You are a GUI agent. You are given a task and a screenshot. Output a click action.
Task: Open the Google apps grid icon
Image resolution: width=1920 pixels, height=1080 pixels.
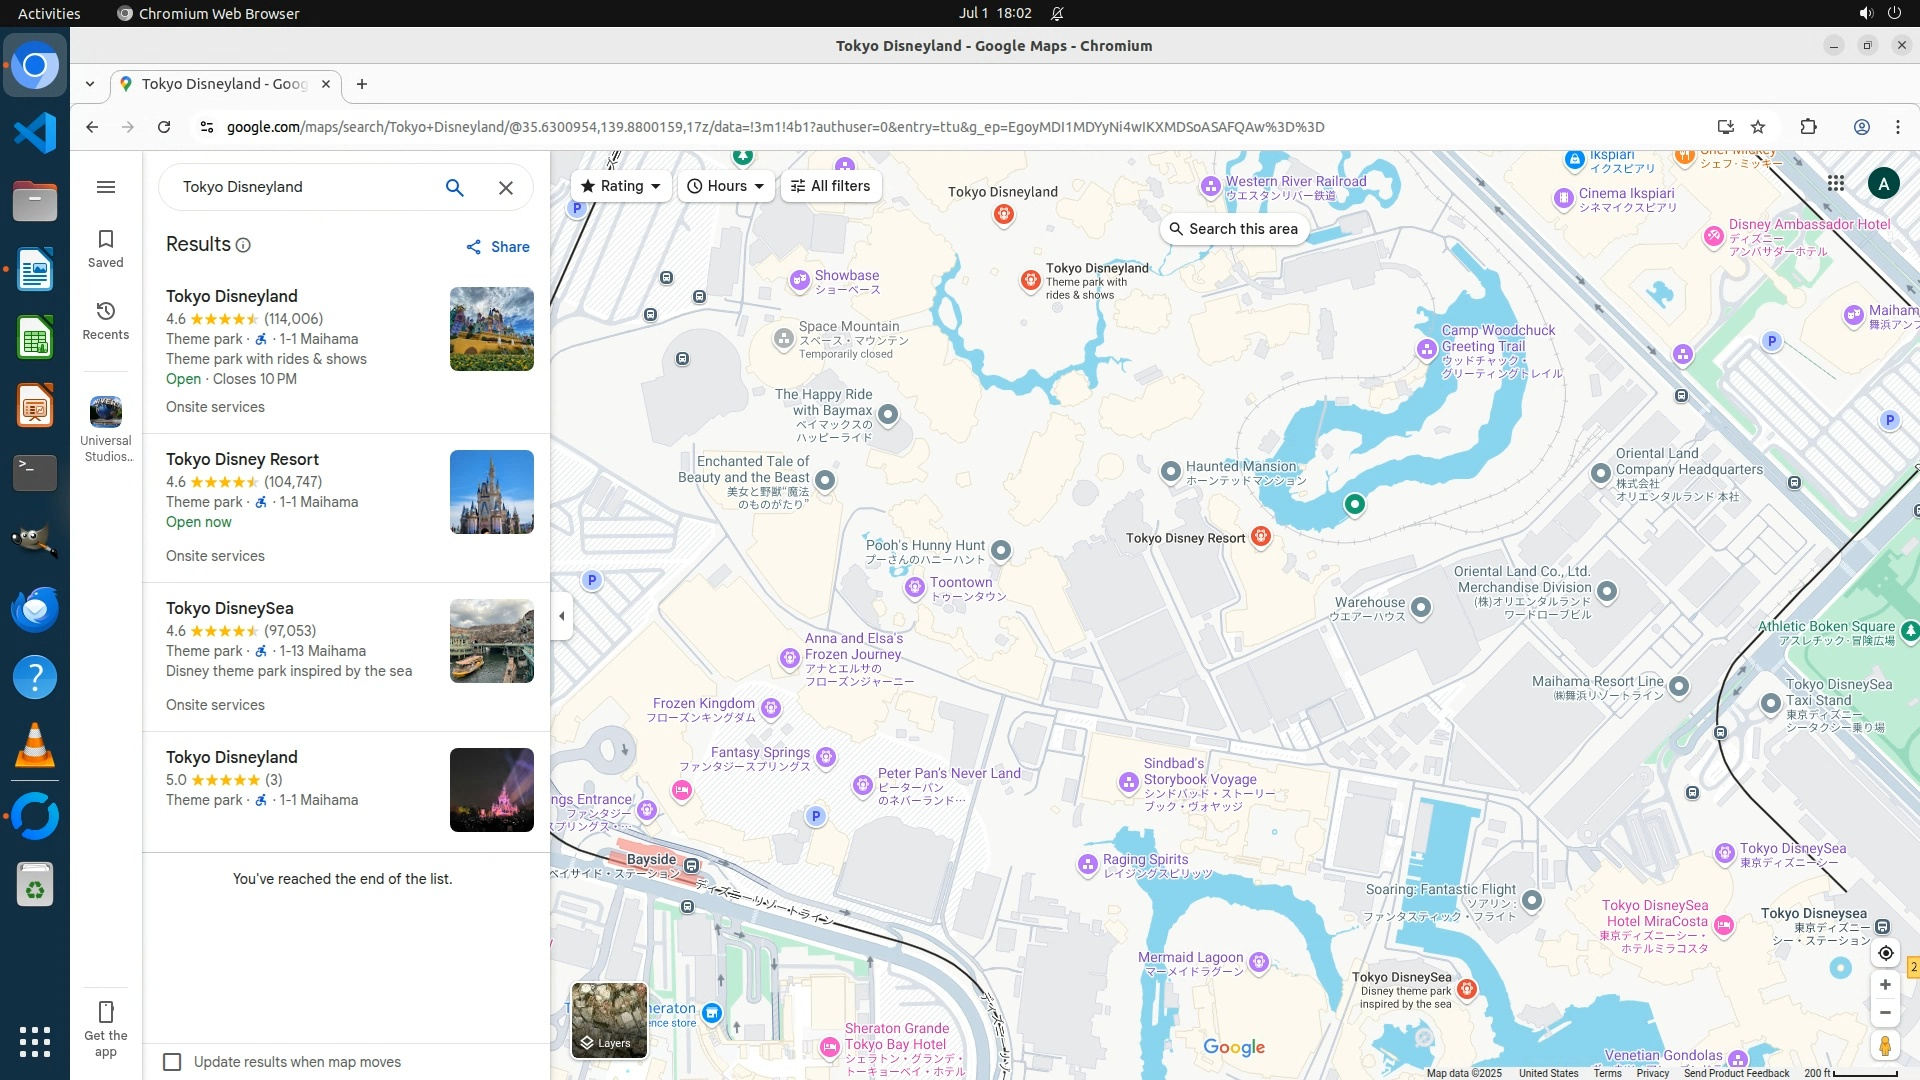click(x=1836, y=183)
